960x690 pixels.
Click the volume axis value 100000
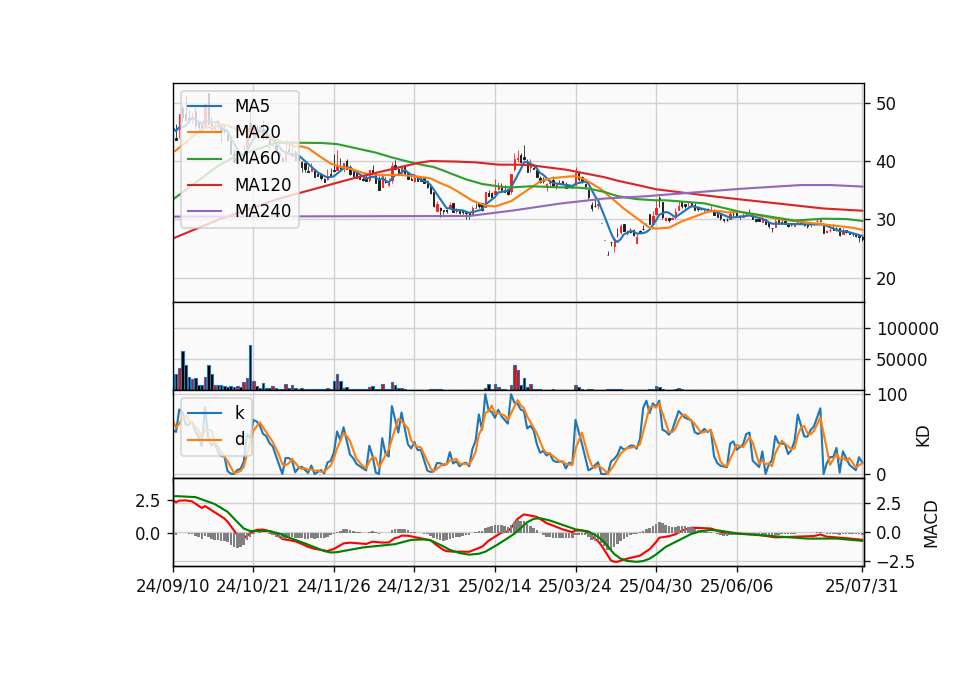[x=907, y=329]
